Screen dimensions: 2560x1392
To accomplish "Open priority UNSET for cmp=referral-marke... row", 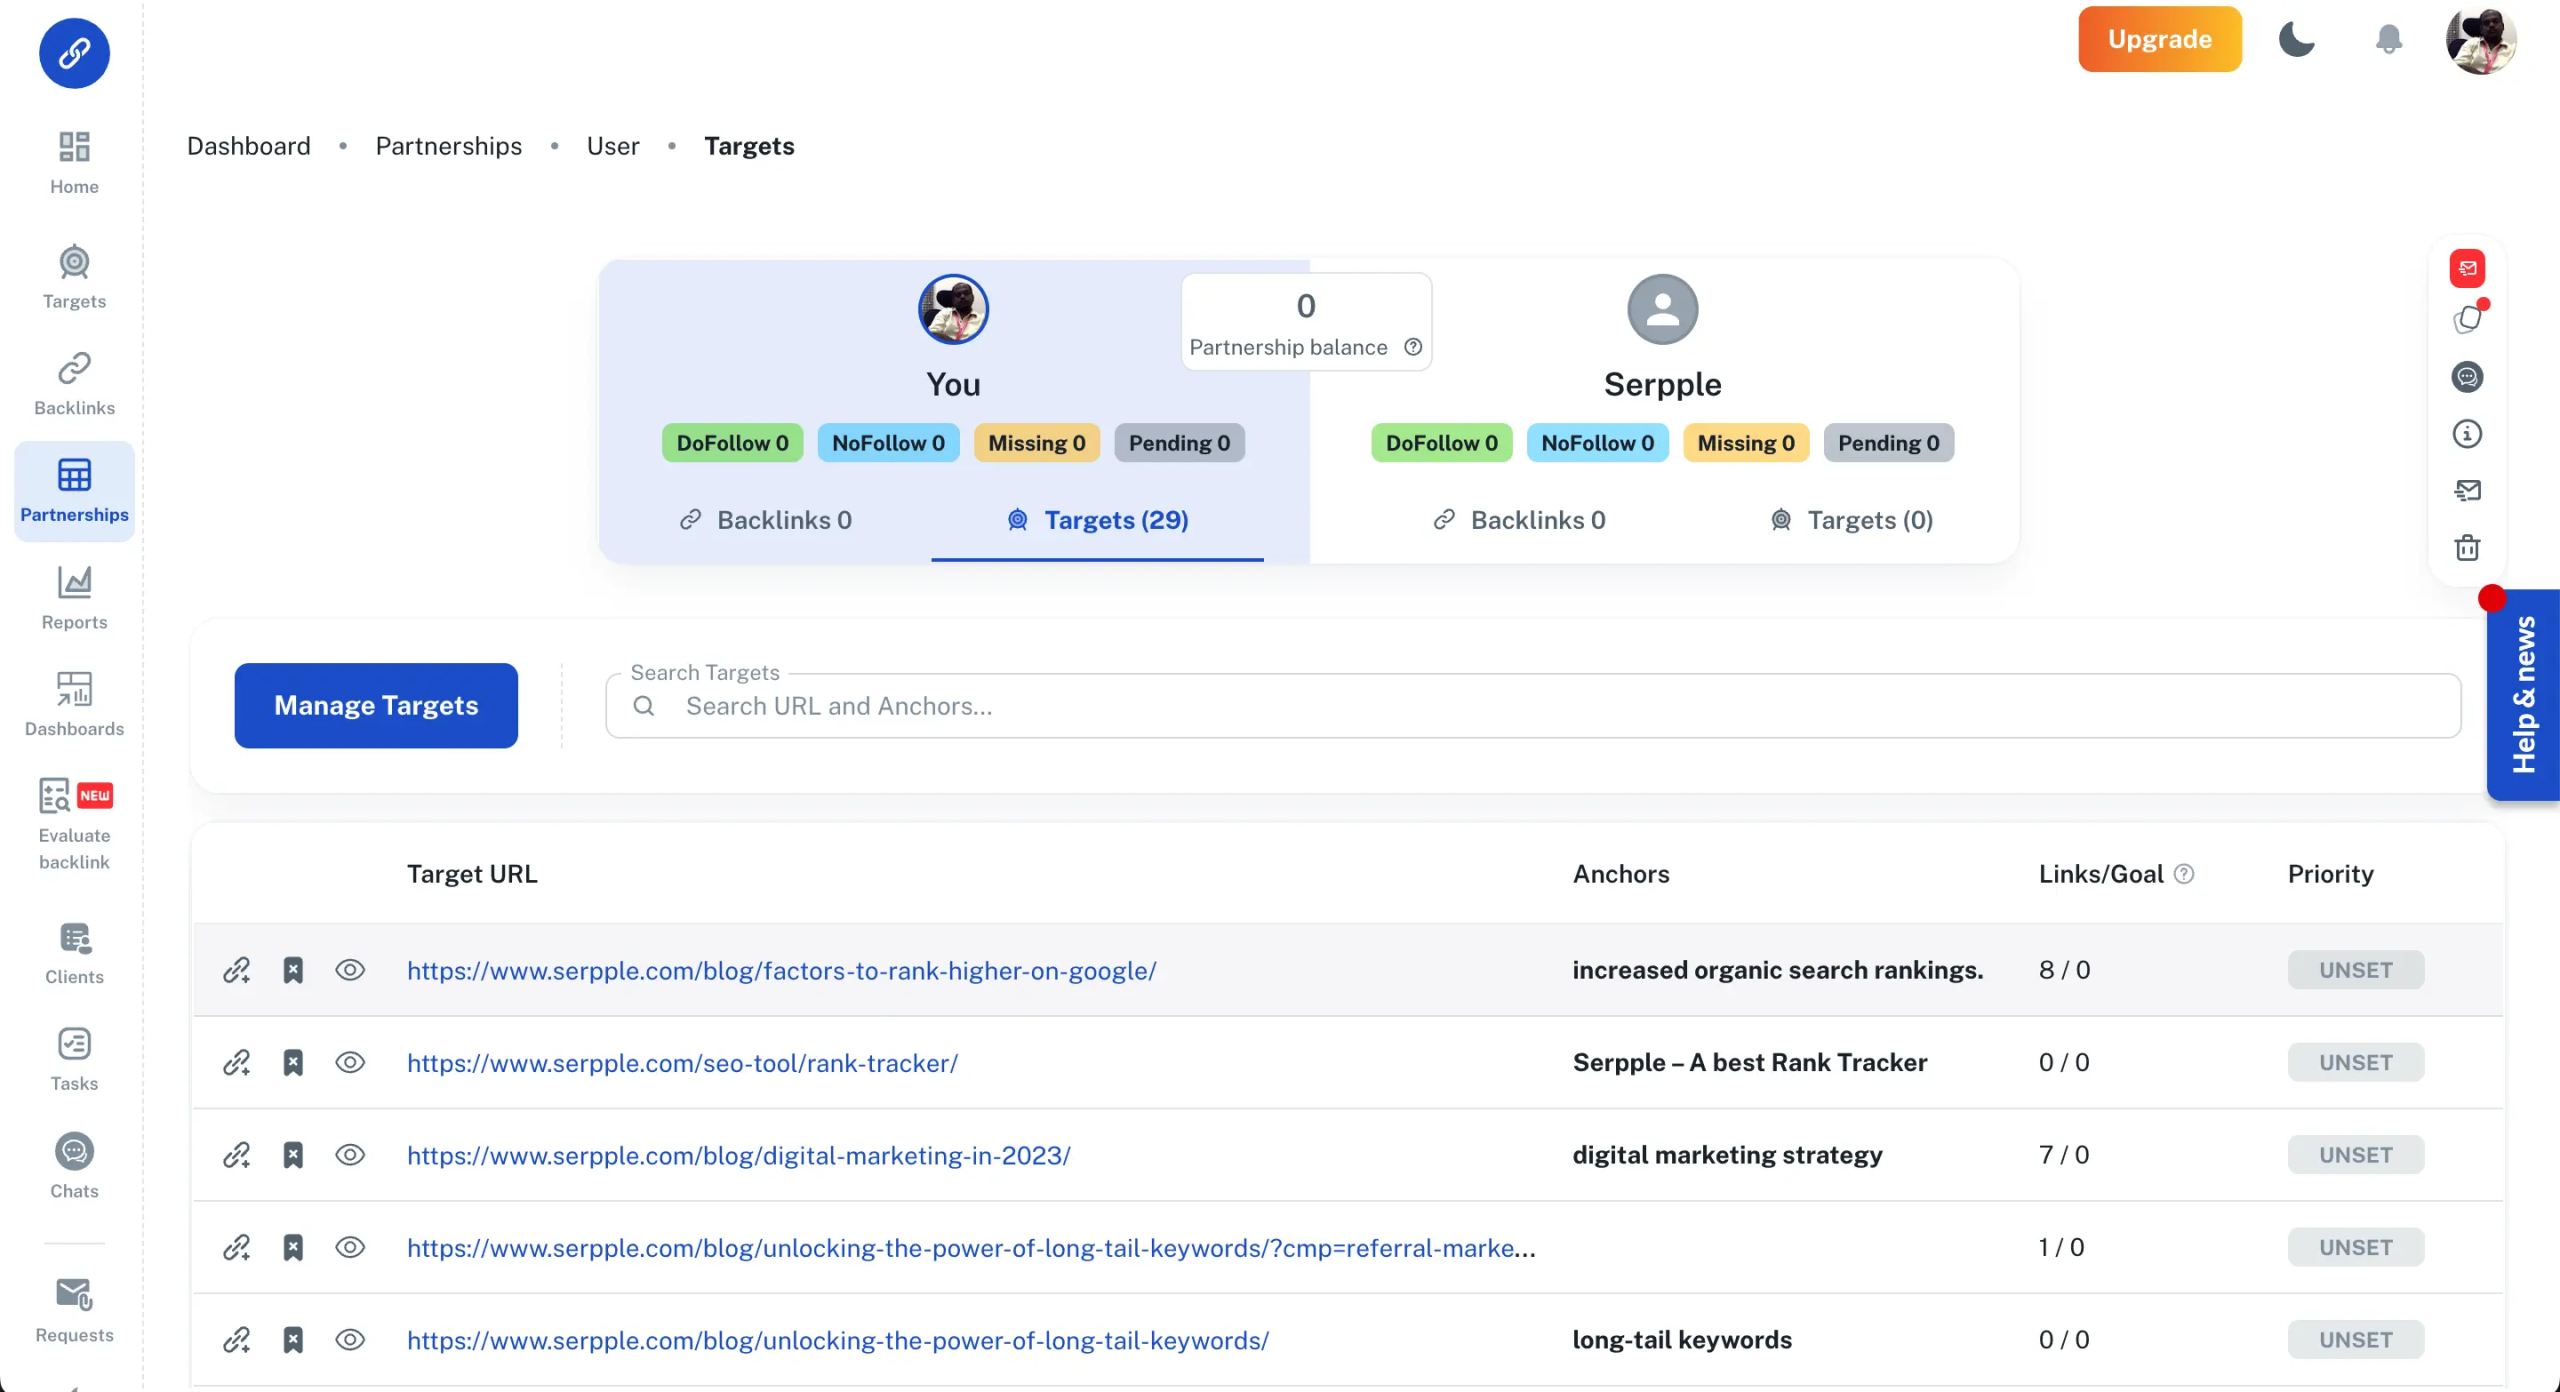I will click(x=2356, y=1248).
